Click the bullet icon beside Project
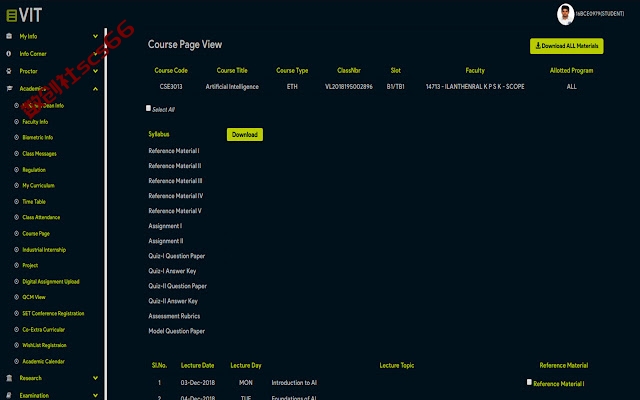Screen dimensions: 640x400 (16, 265)
